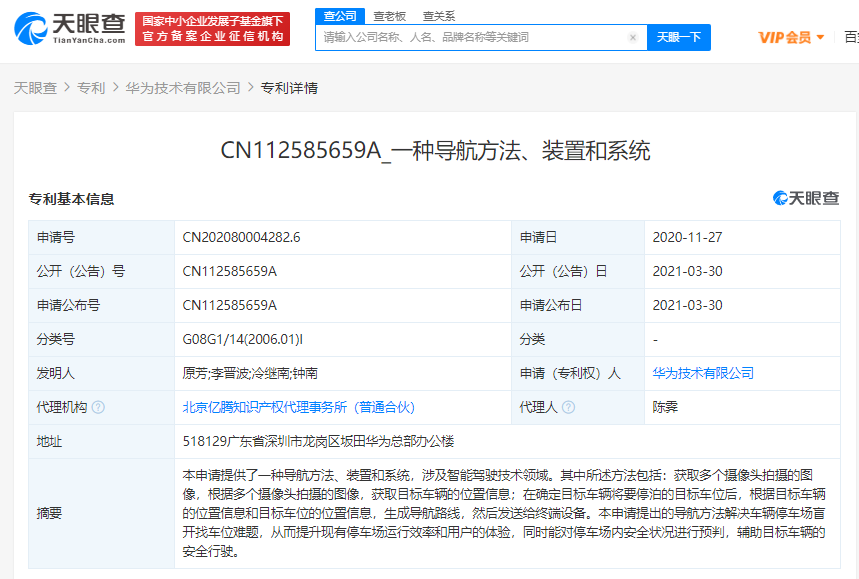Go to the 专利 breadcrumb link
The height and width of the screenshot is (579, 859).
pos(91,88)
